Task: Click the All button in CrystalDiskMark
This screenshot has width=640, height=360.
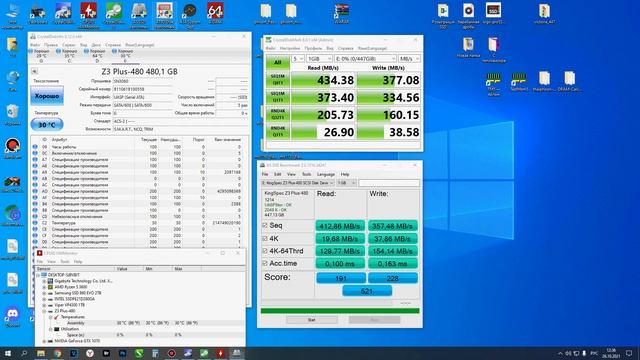Action: click(278, 62)
